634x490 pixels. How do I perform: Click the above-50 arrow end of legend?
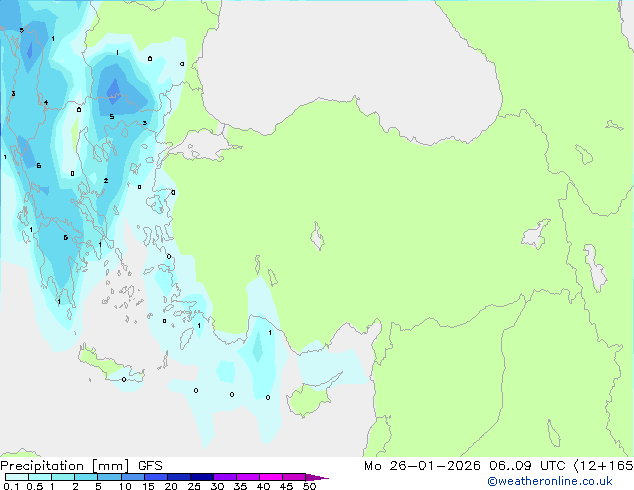[317, 477]
